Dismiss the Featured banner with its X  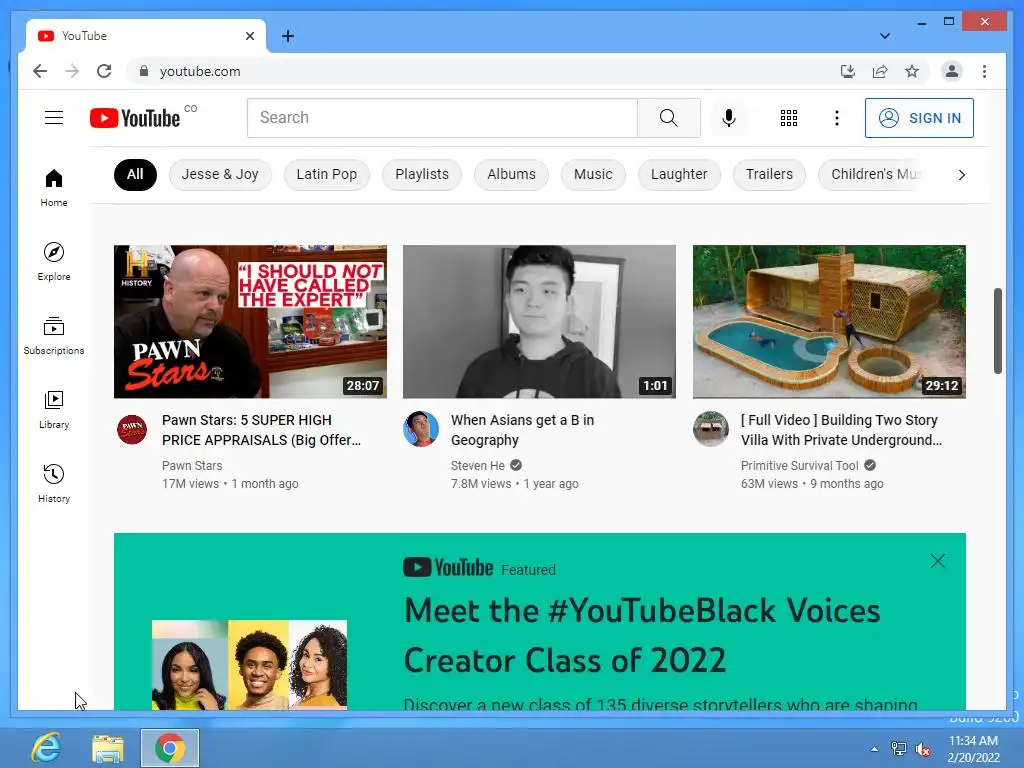(x=937, y=561)
